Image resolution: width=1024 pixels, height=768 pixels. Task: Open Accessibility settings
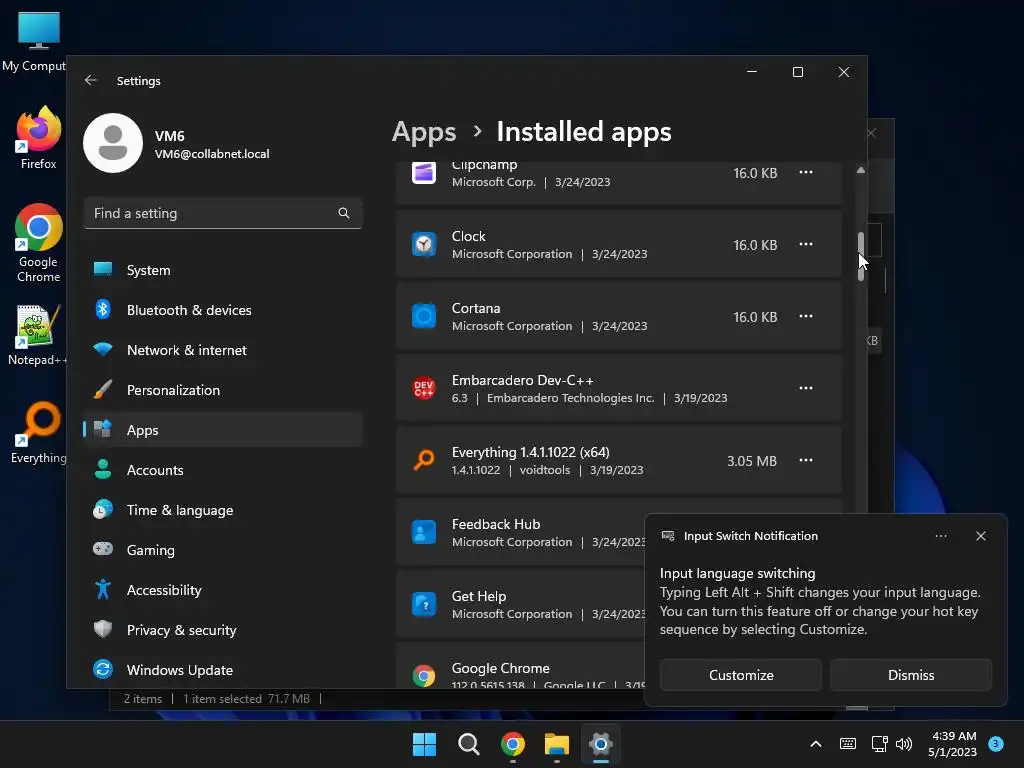[223, 590]
